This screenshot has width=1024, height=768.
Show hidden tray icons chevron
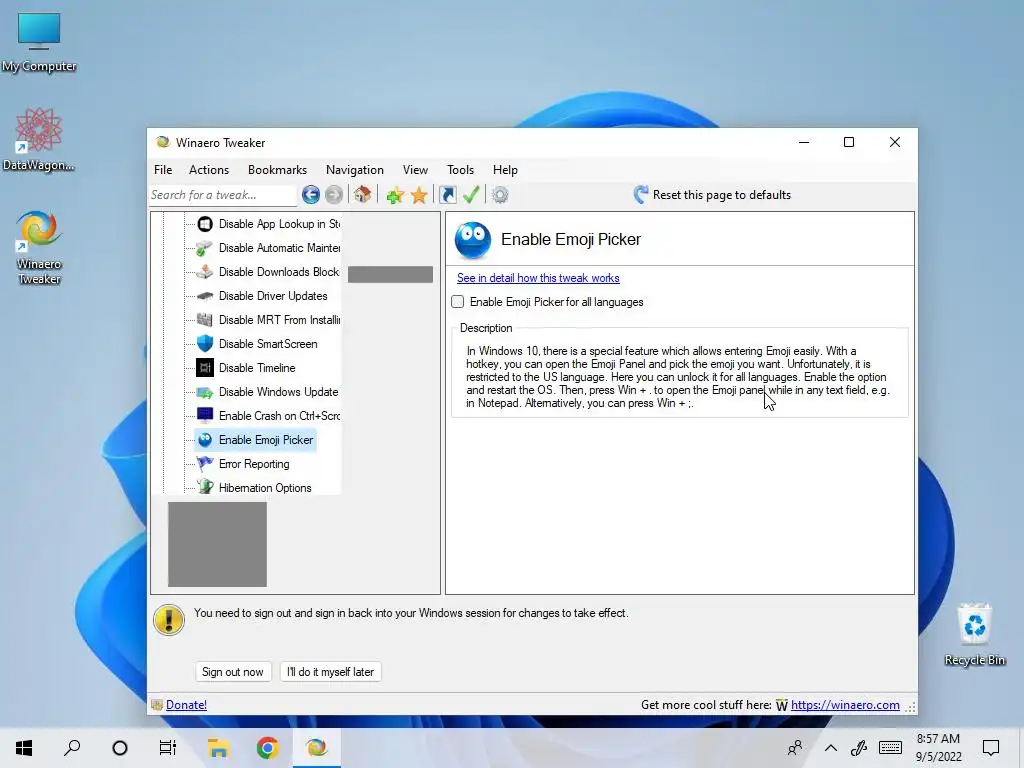(x=831, y=748)
